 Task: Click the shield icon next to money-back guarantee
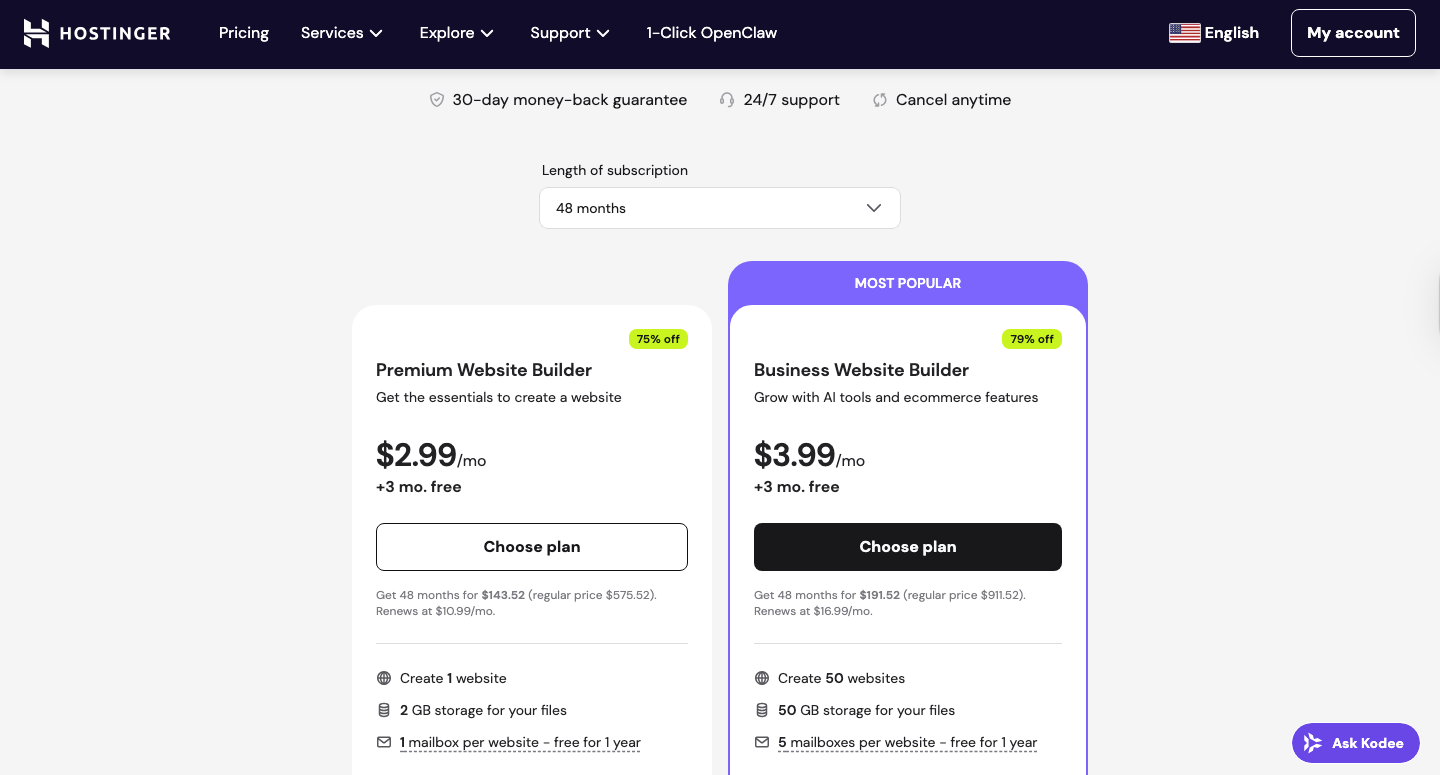tap(437, 100)
